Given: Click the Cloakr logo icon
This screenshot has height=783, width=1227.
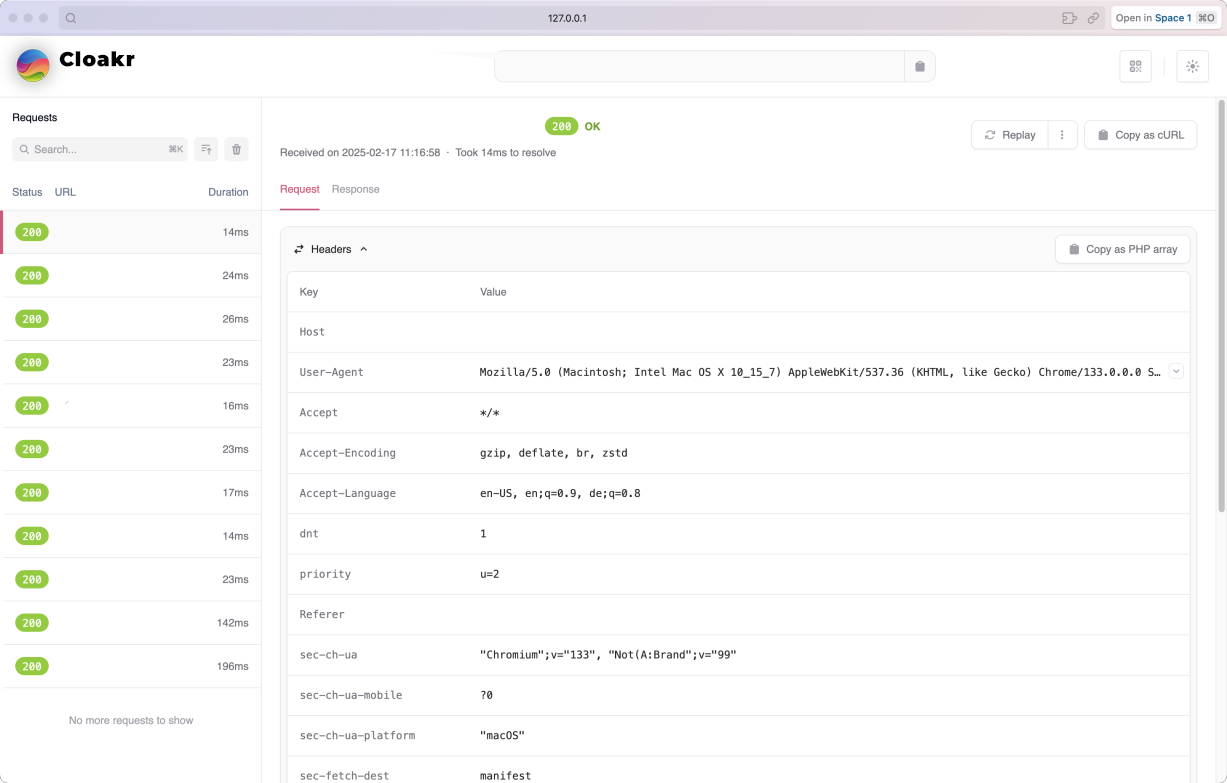Looking at the screenshot, I should coord(33,65).
